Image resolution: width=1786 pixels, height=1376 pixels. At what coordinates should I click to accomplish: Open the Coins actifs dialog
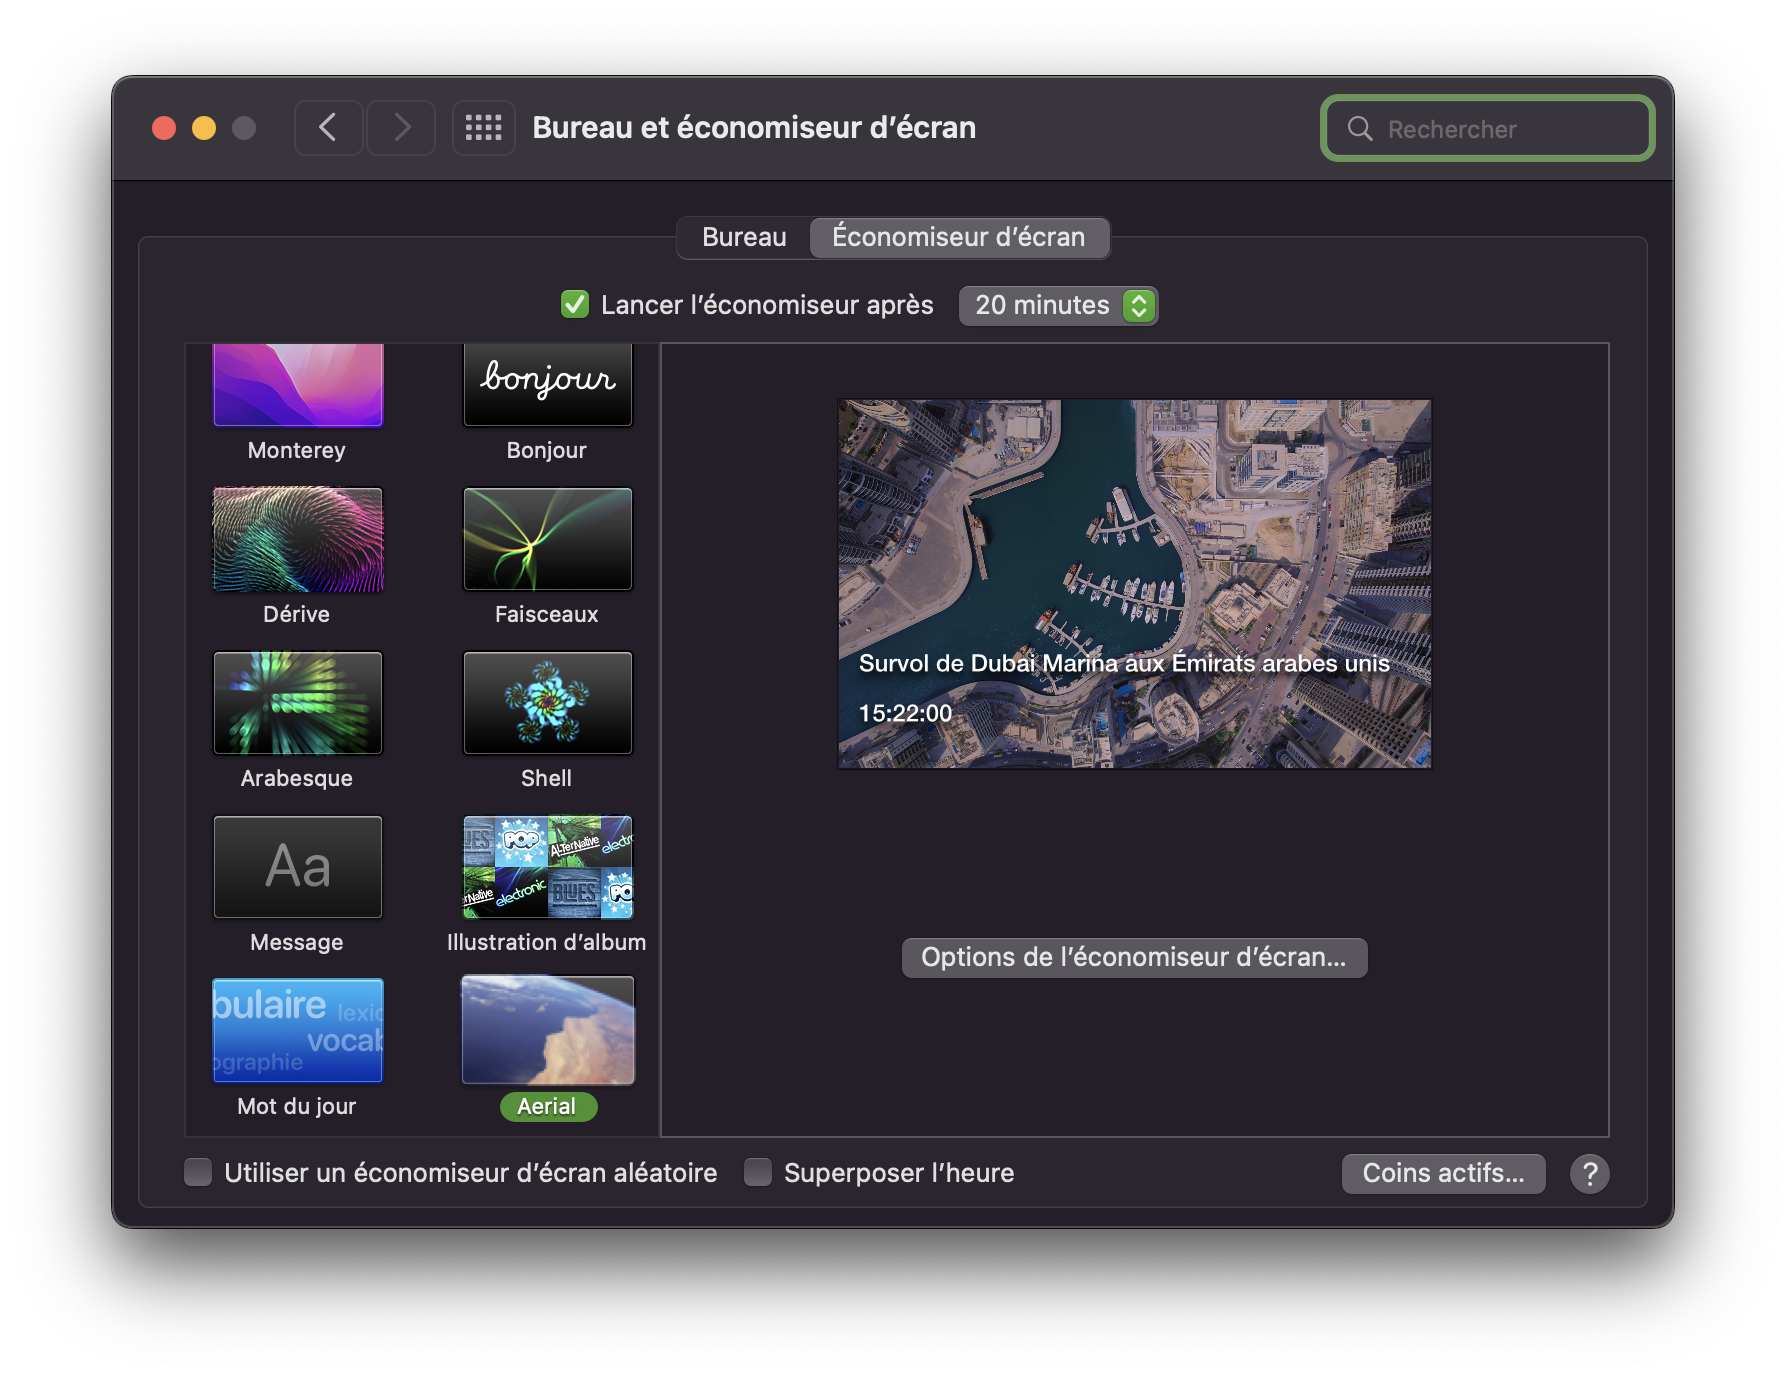pos(1443,1173)
